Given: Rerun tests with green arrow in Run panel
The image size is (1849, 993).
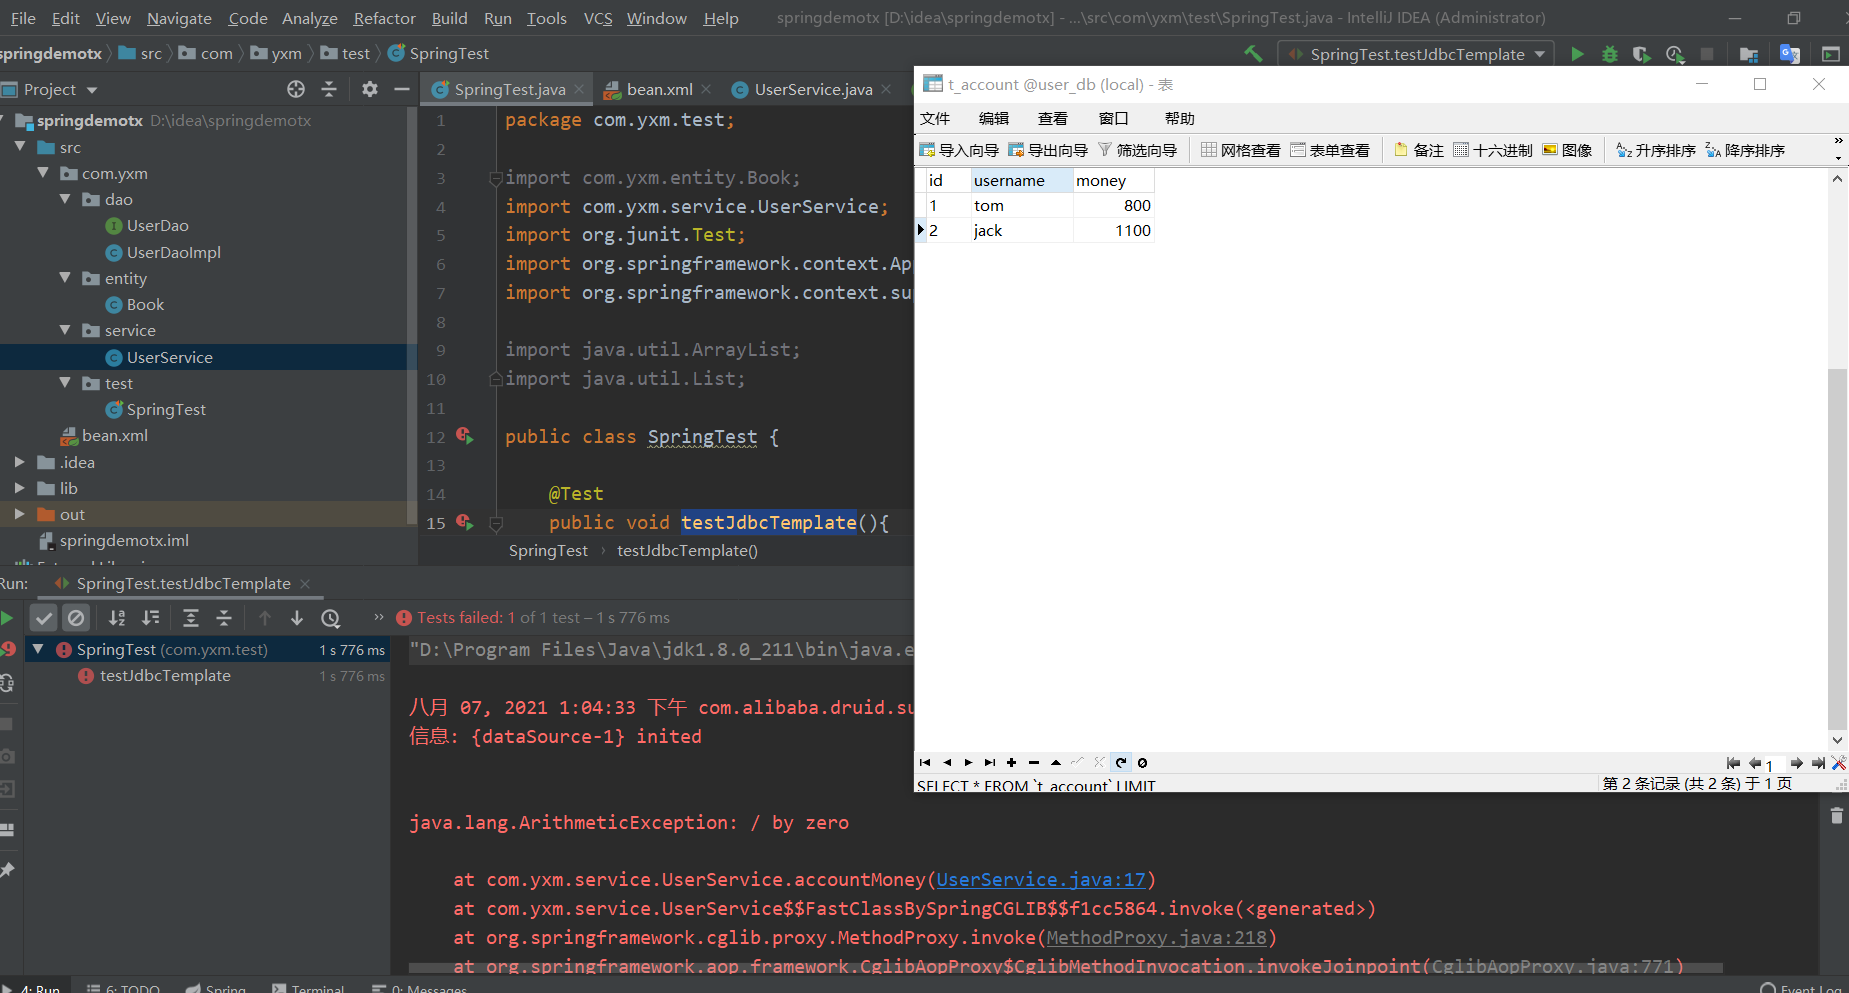Looking at the screenshot, I should click(x=7, y=618).
